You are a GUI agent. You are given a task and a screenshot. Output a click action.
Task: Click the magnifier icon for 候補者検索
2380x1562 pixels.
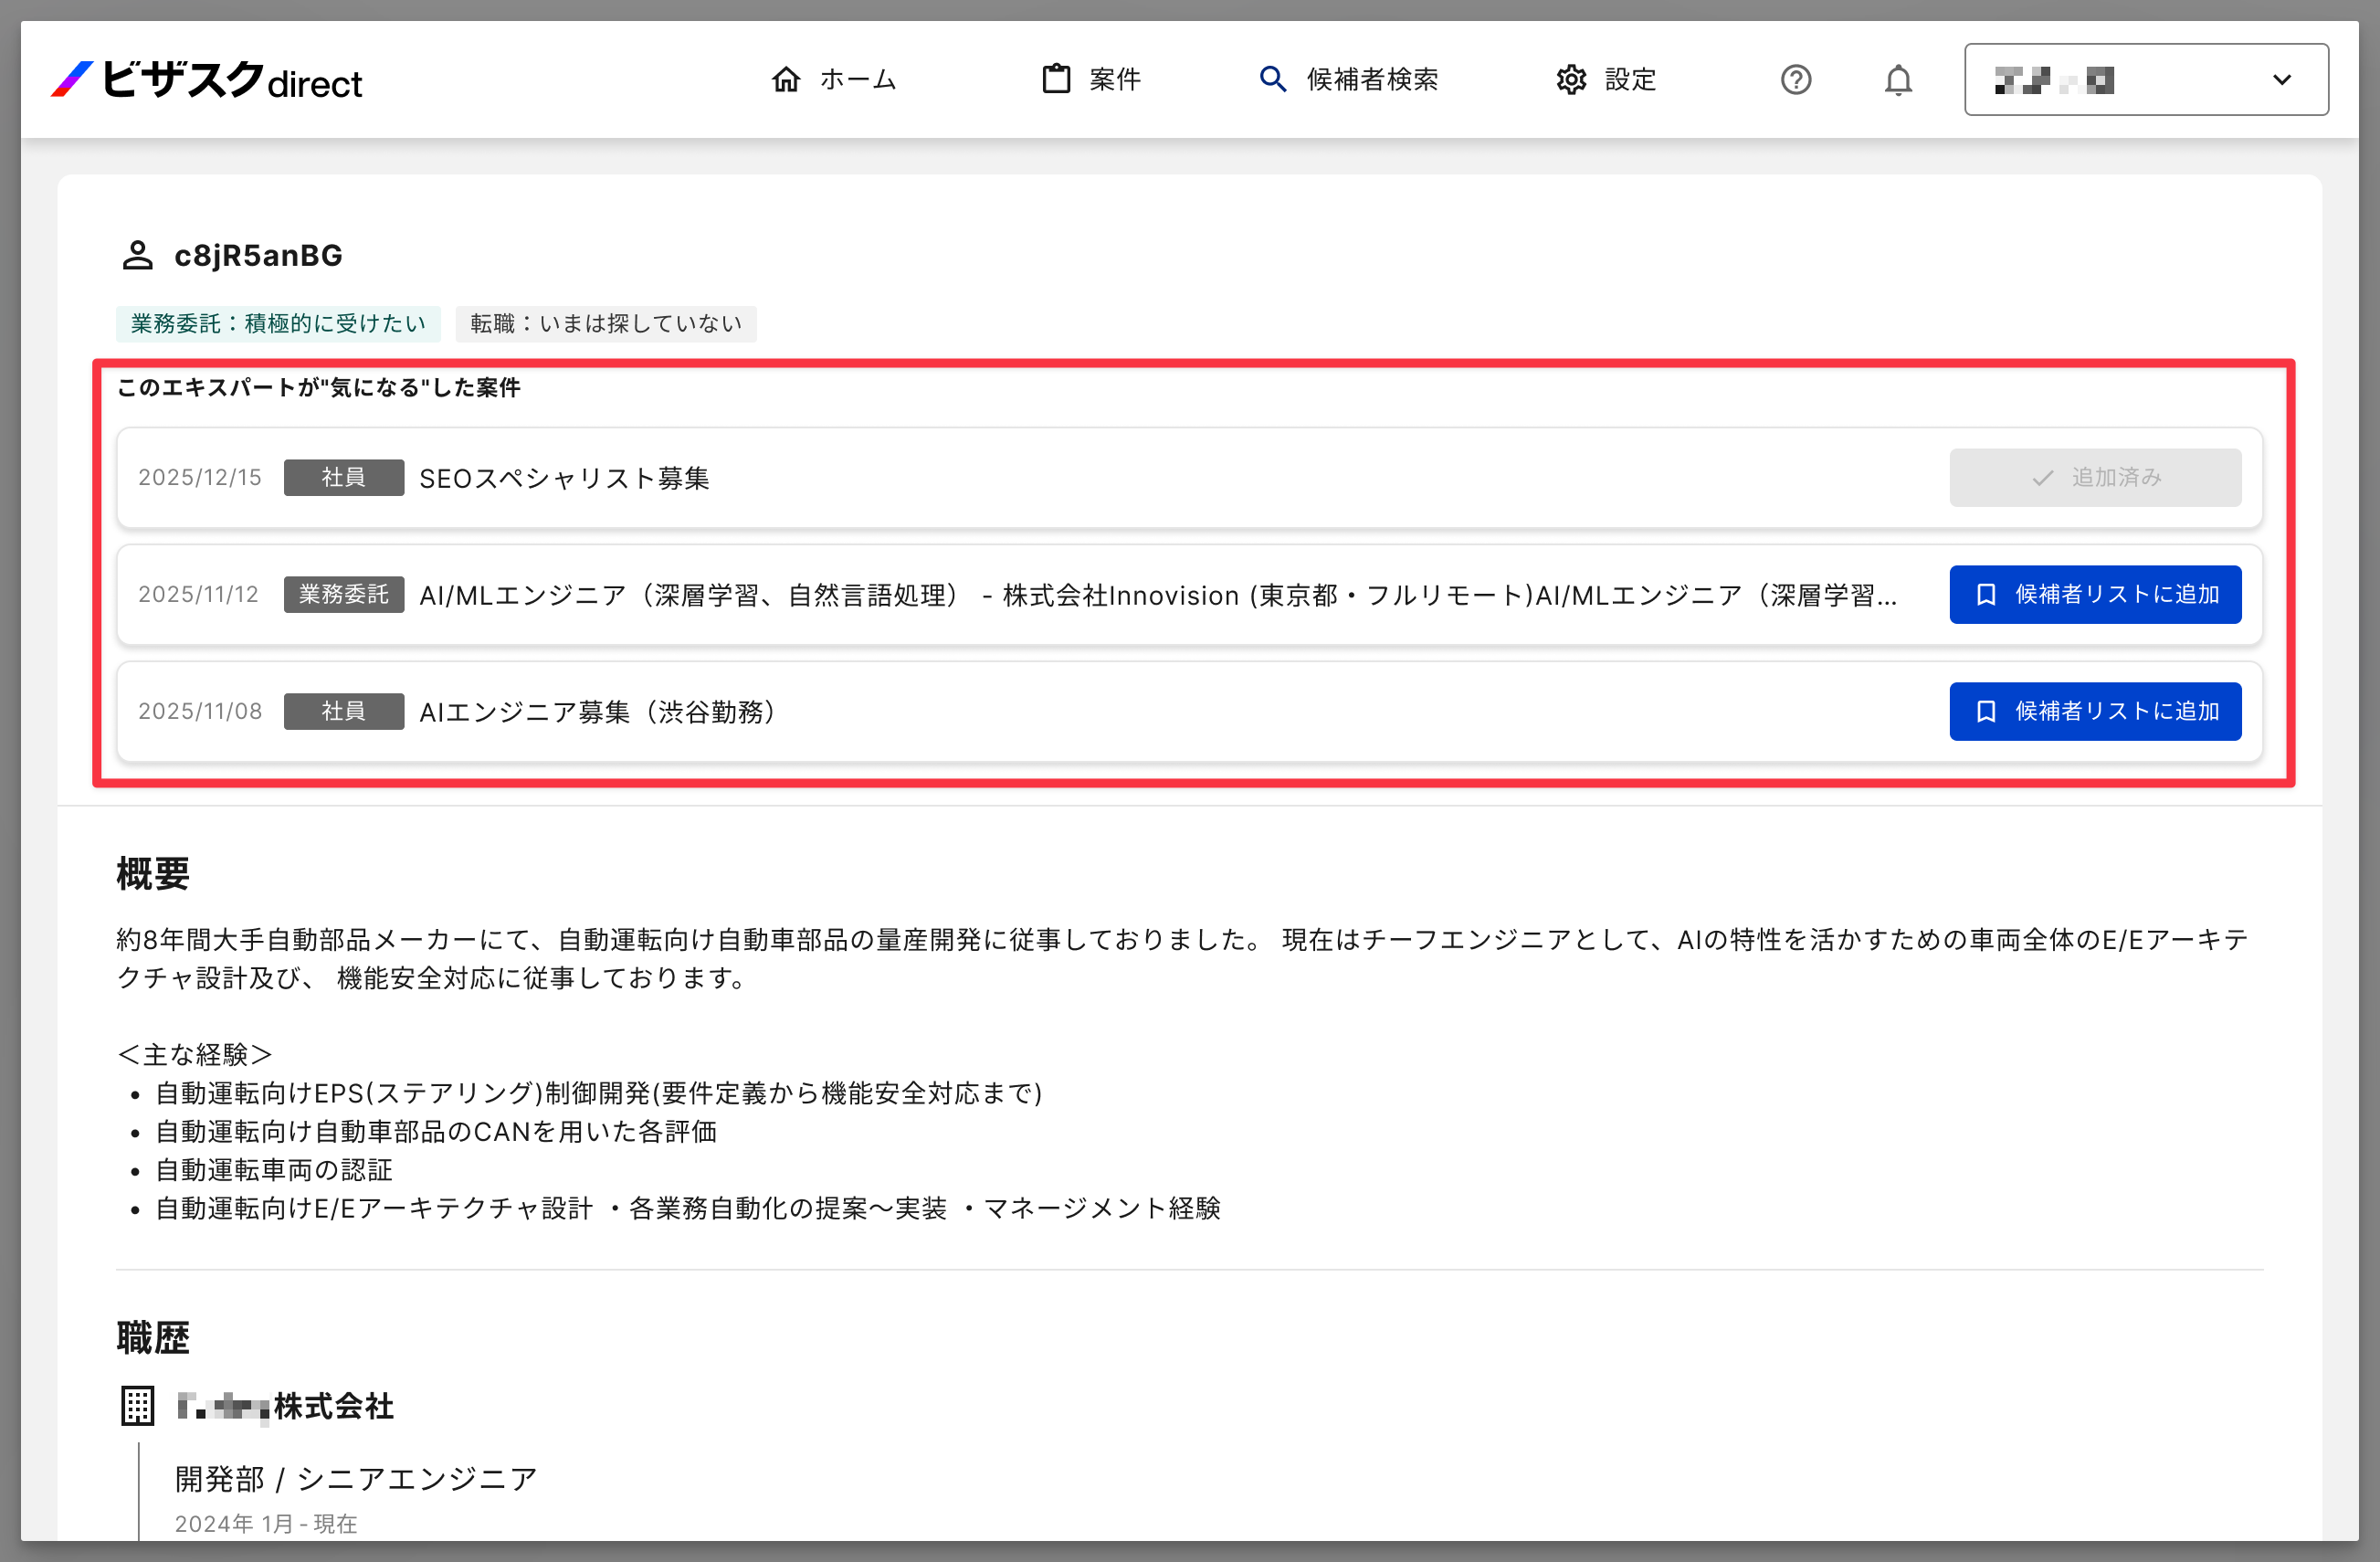(x=1272, y=79)
